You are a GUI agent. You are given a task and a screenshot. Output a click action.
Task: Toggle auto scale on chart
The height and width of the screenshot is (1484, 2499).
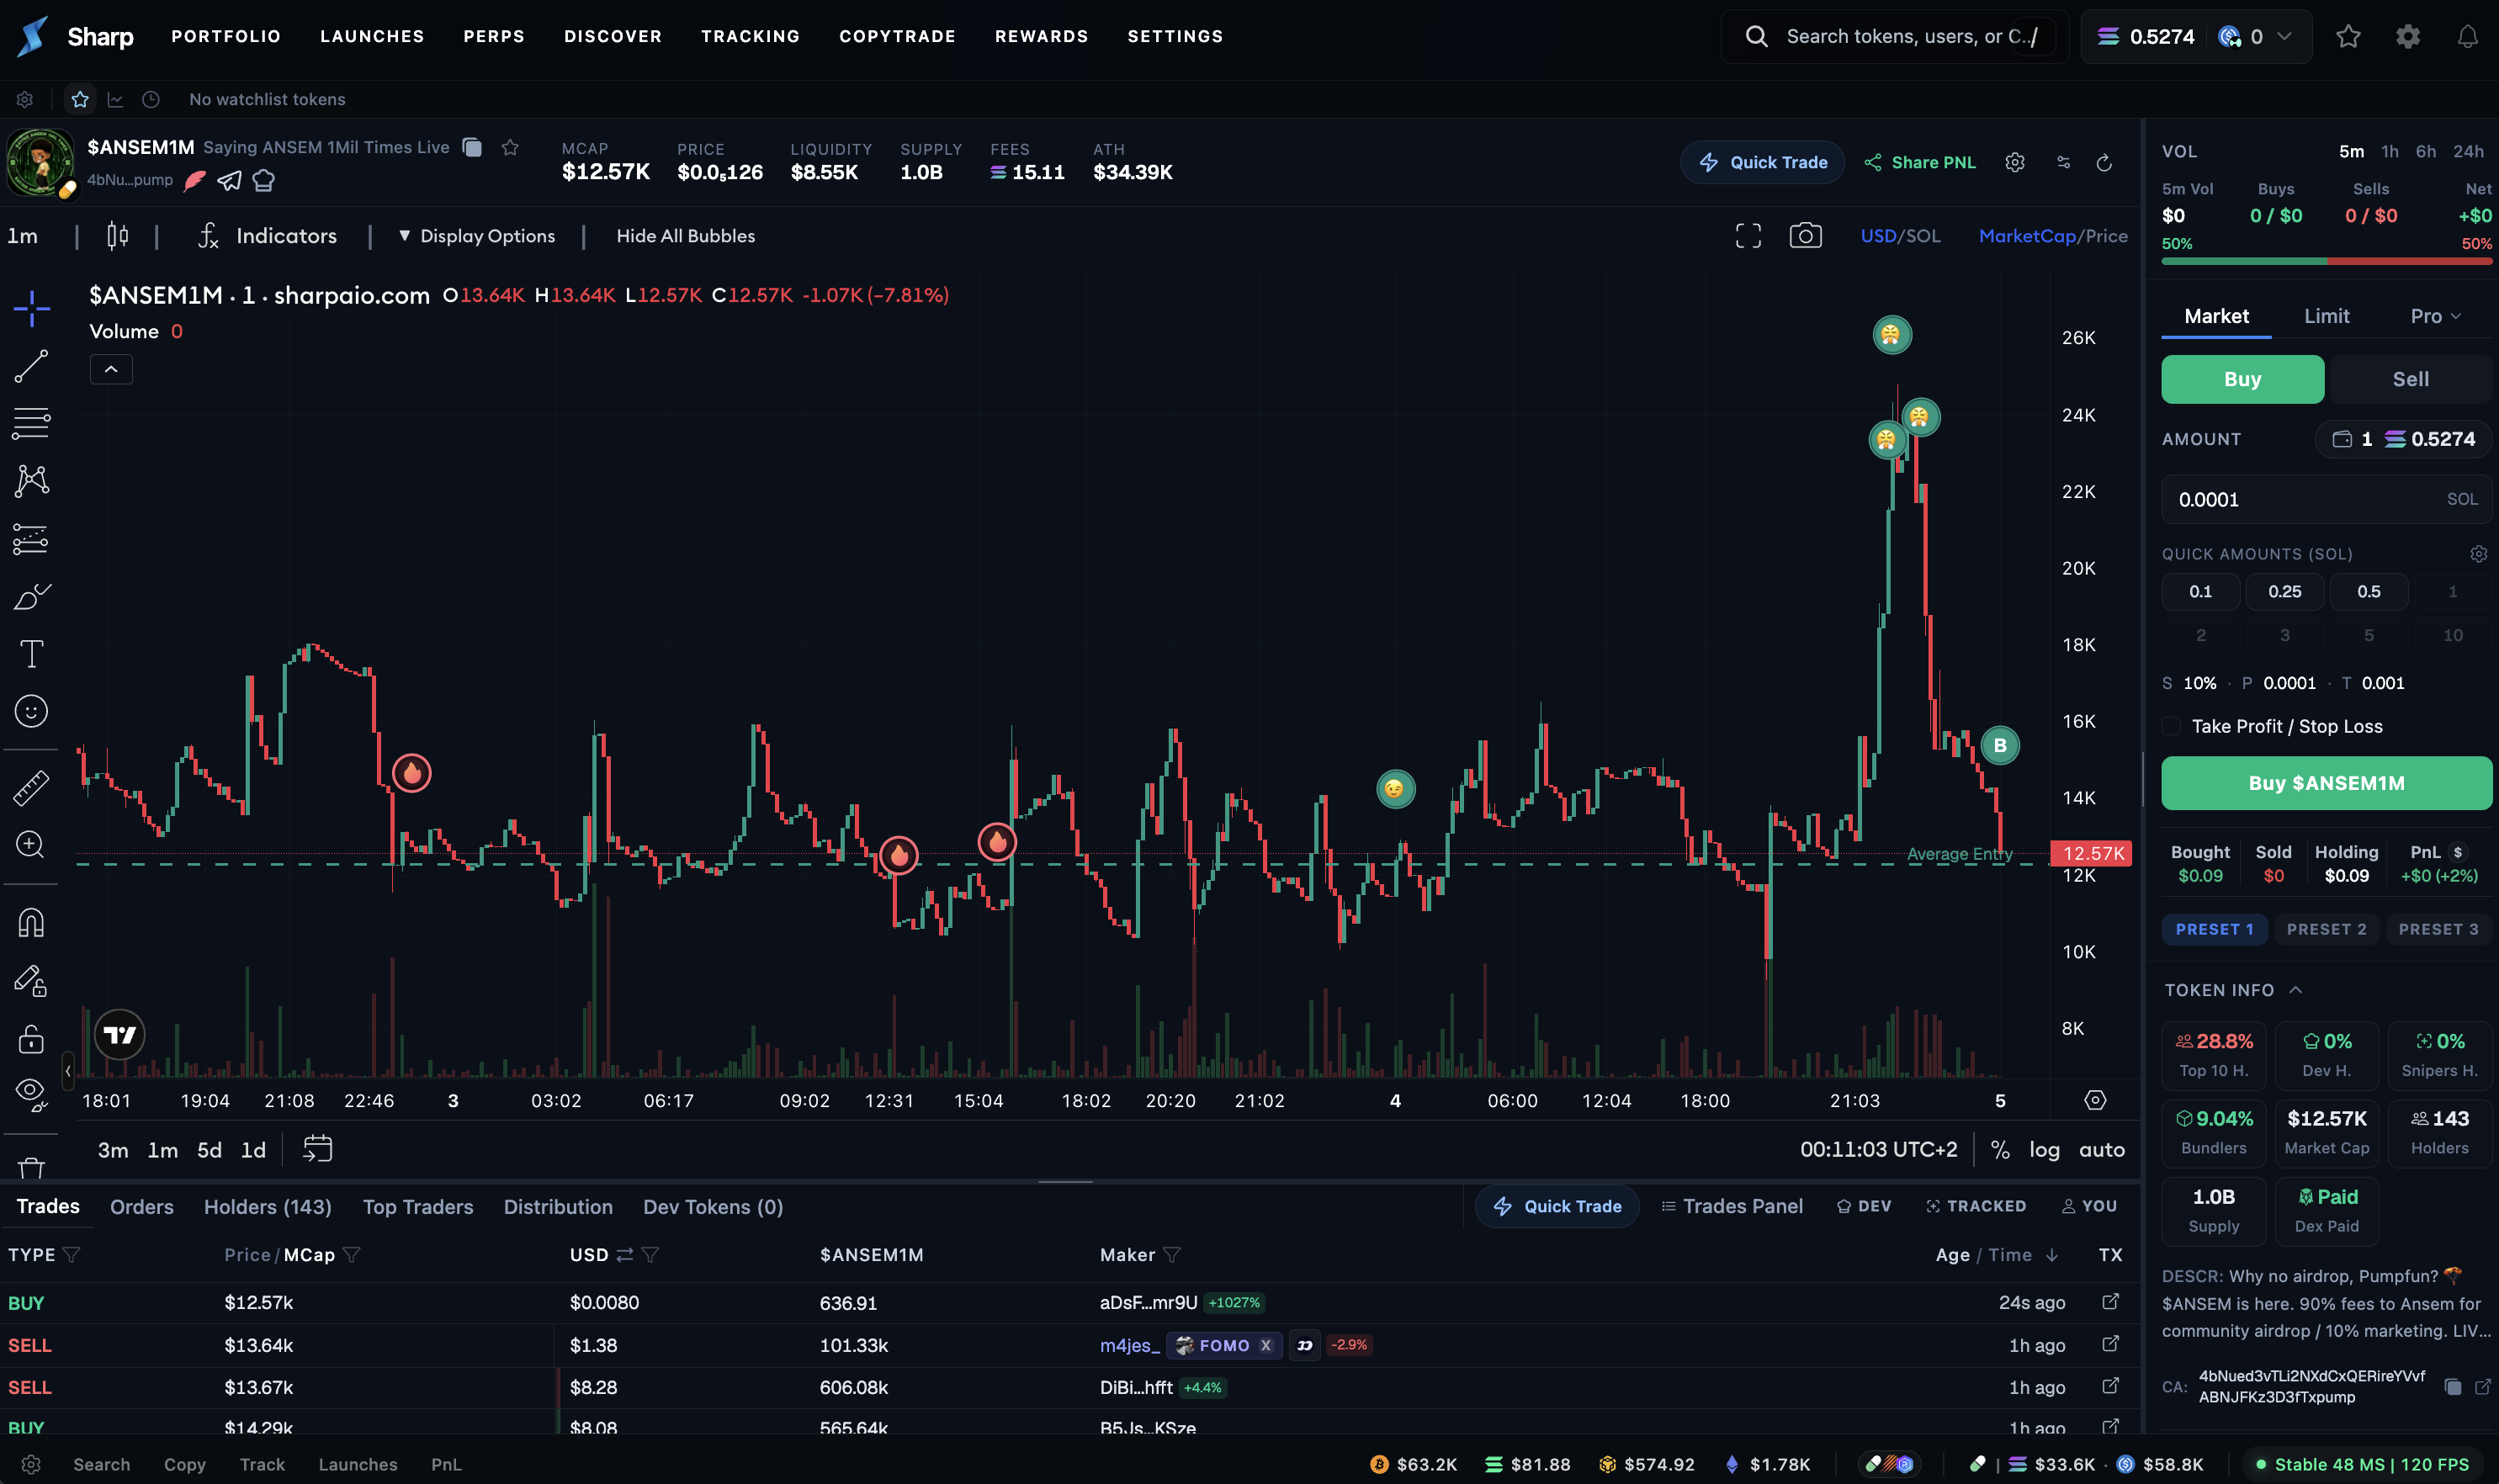(x=2101, y=1150)
